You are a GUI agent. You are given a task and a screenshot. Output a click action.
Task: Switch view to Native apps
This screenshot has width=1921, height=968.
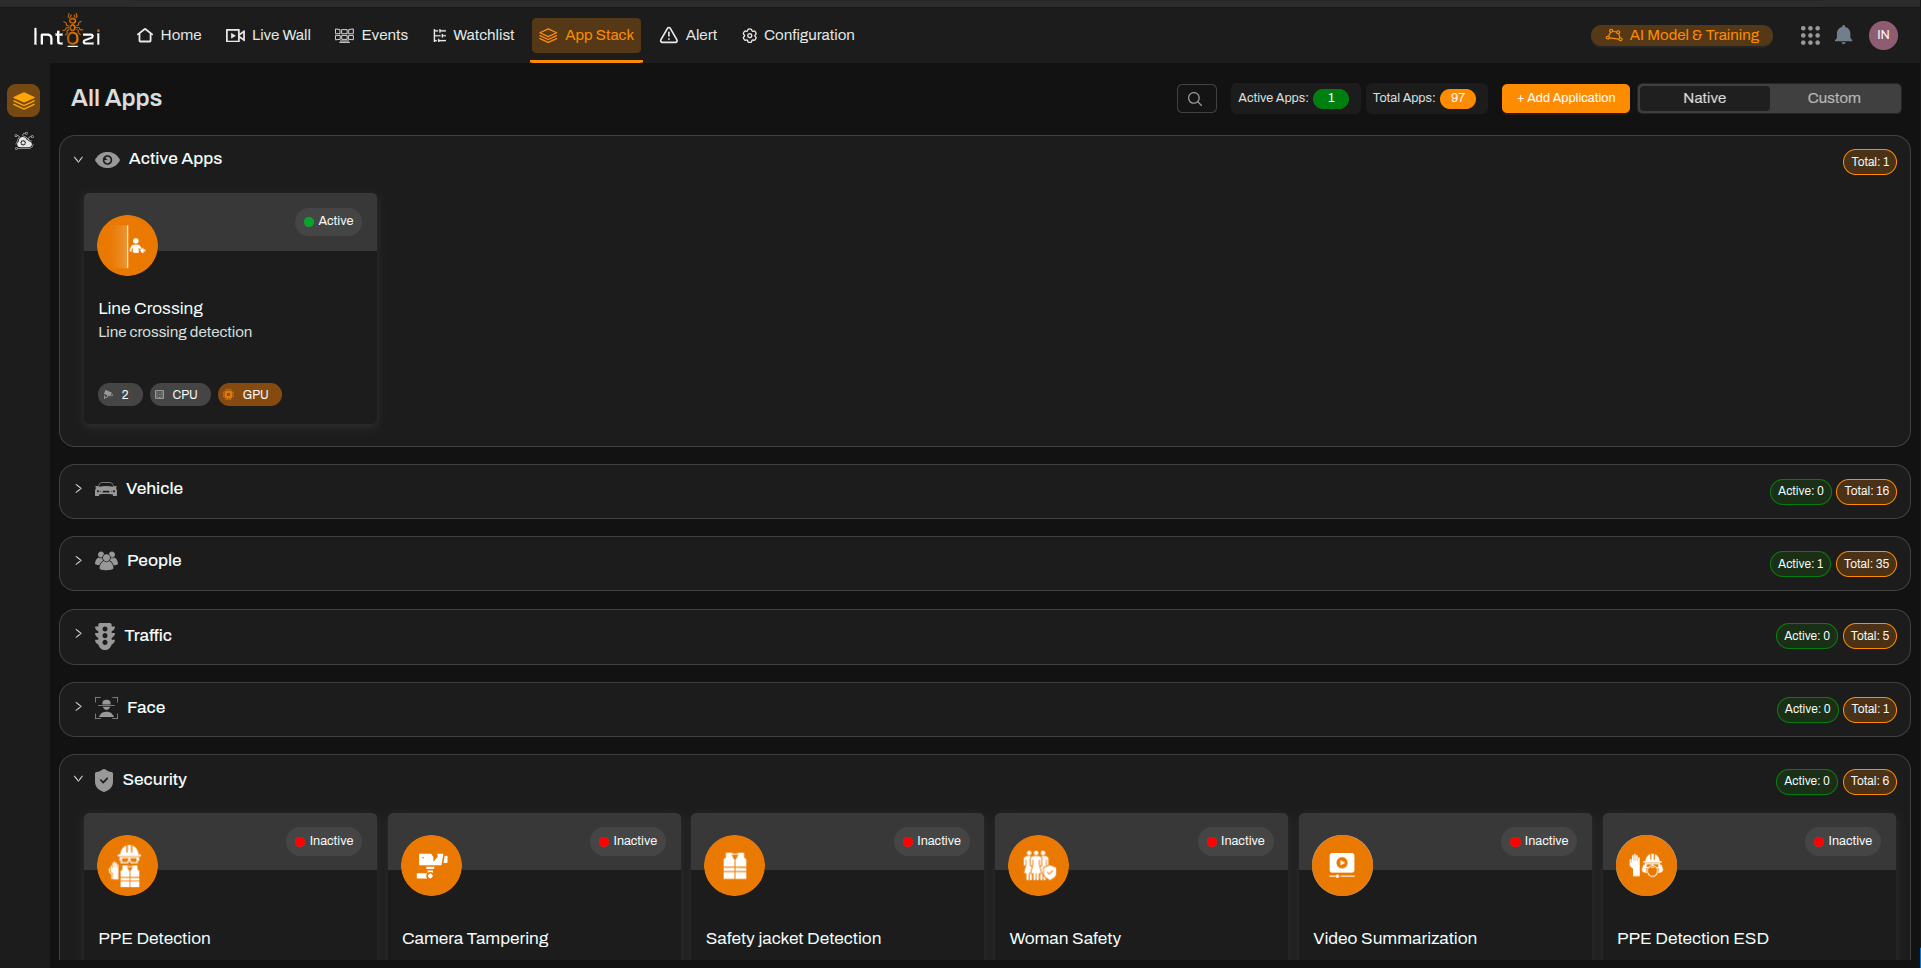[1704, 98]
